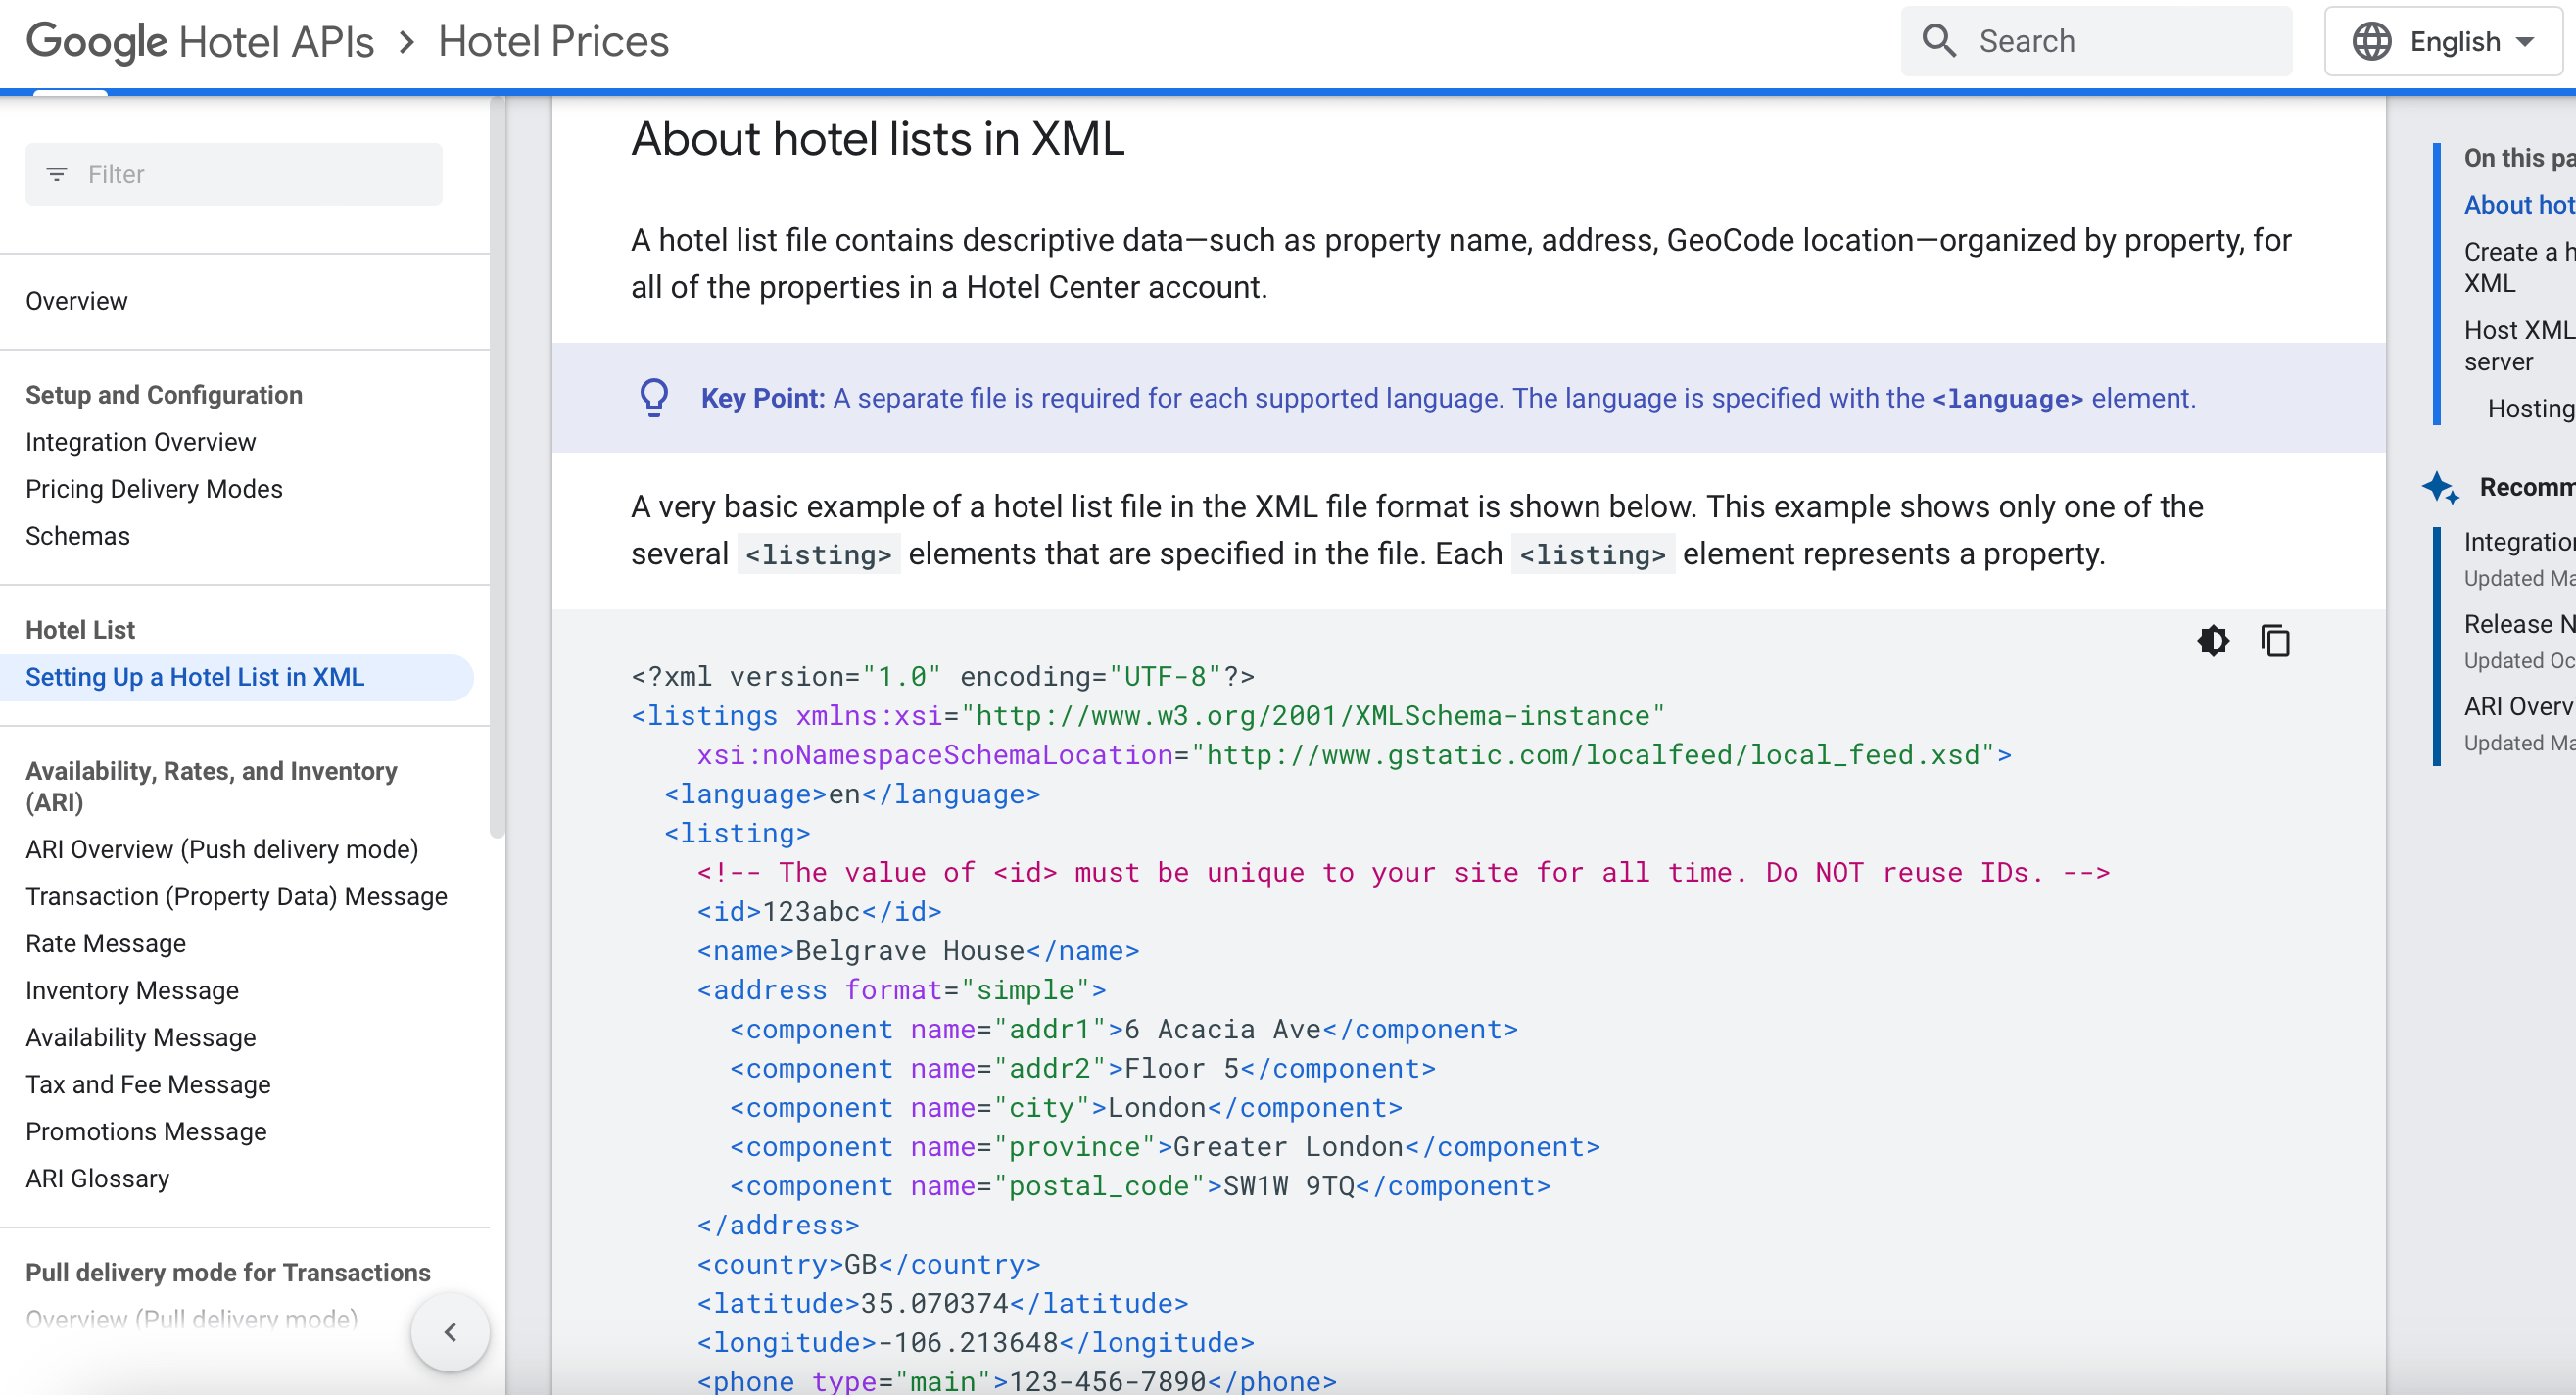The image size is (2576, 1395).
Task: Click the phone 123-456-7890 line
Action: tap(1016, 1381)
